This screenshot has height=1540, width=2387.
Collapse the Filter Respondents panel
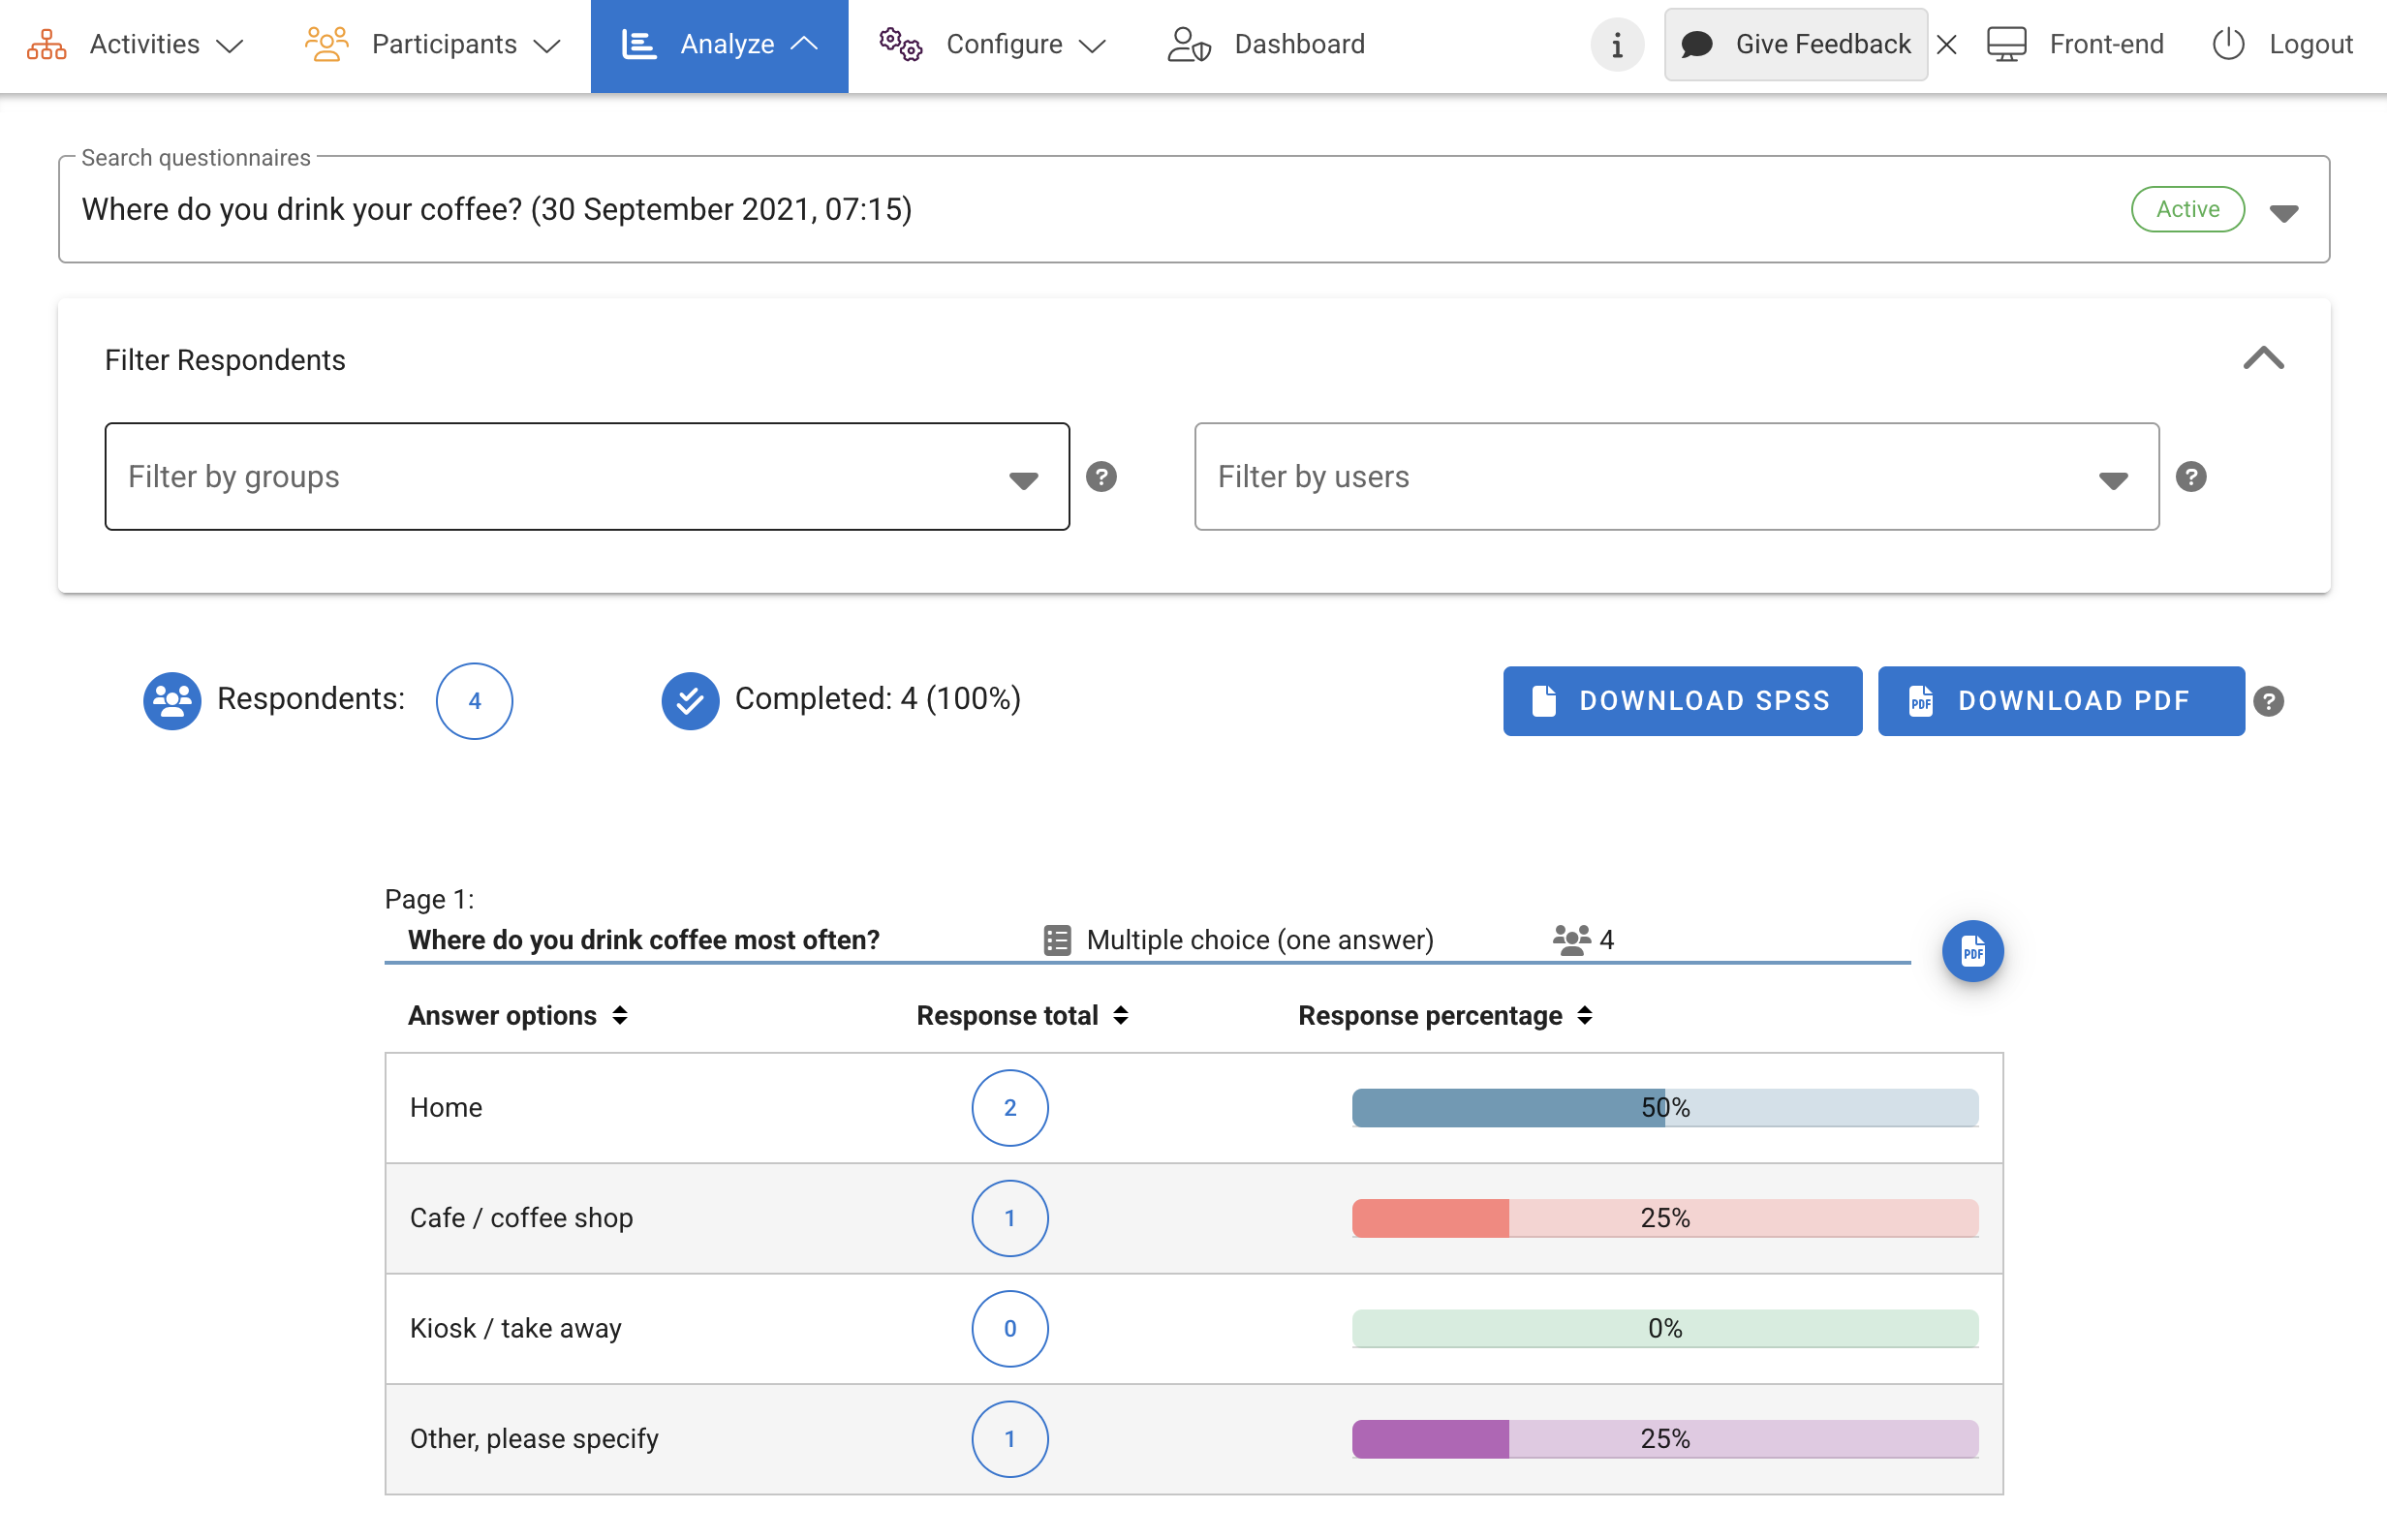click(2263, 359)
